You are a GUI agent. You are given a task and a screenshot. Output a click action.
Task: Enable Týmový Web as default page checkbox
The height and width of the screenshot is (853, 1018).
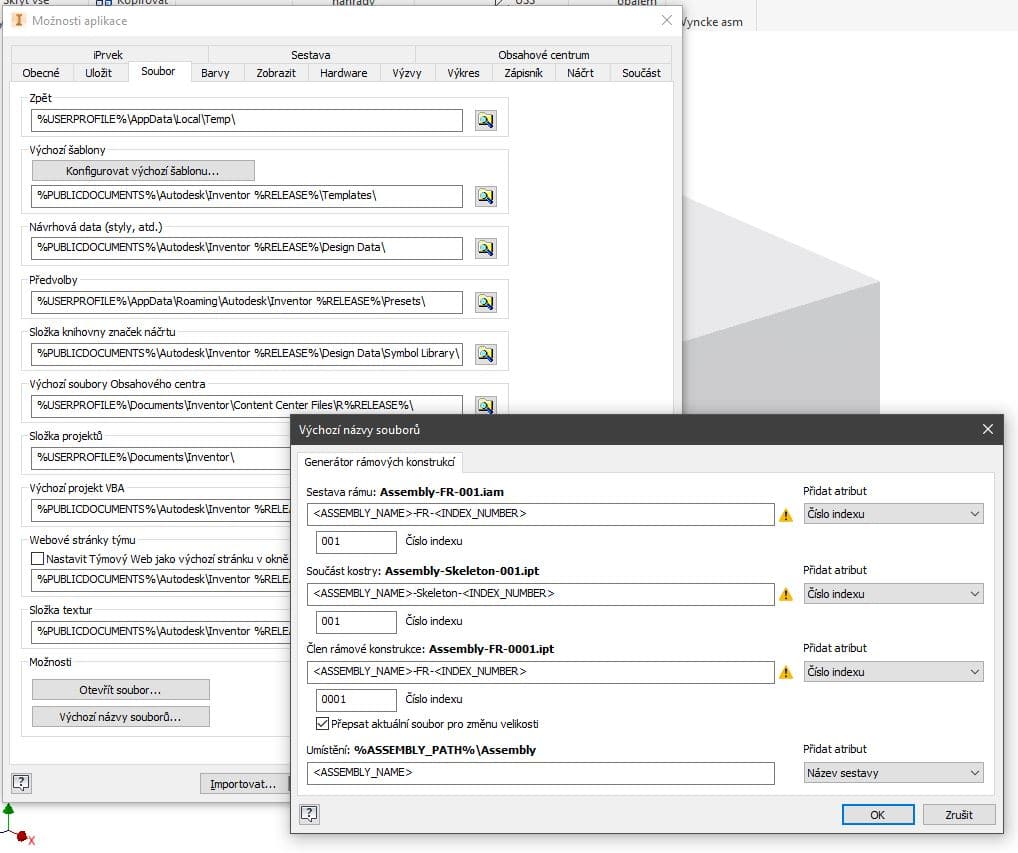(38, 558)
